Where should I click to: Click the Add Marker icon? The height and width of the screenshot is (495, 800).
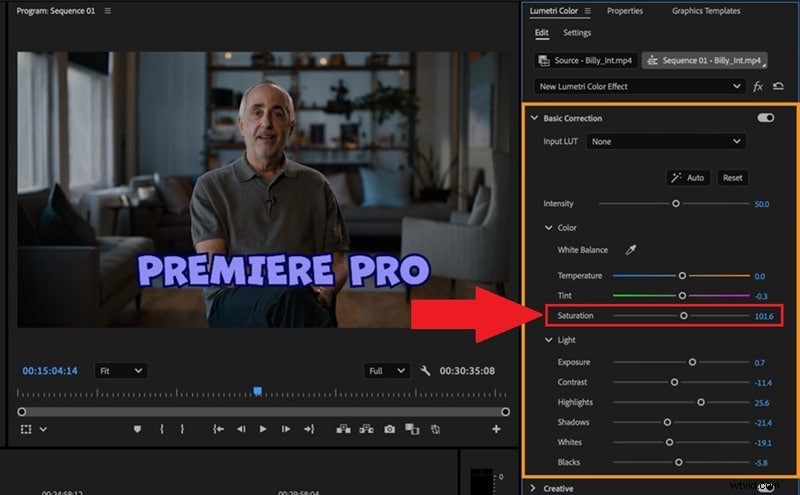pyautogui.click(x=137, y=429)
